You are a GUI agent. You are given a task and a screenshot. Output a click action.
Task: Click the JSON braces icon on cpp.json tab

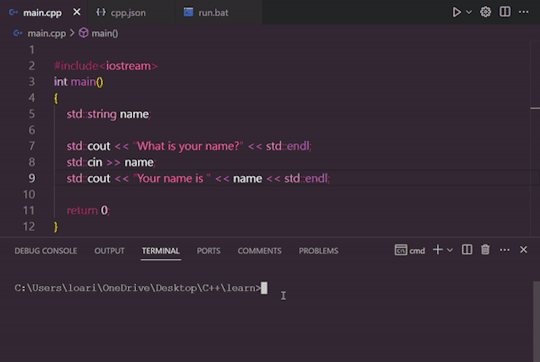coord(101,12)
